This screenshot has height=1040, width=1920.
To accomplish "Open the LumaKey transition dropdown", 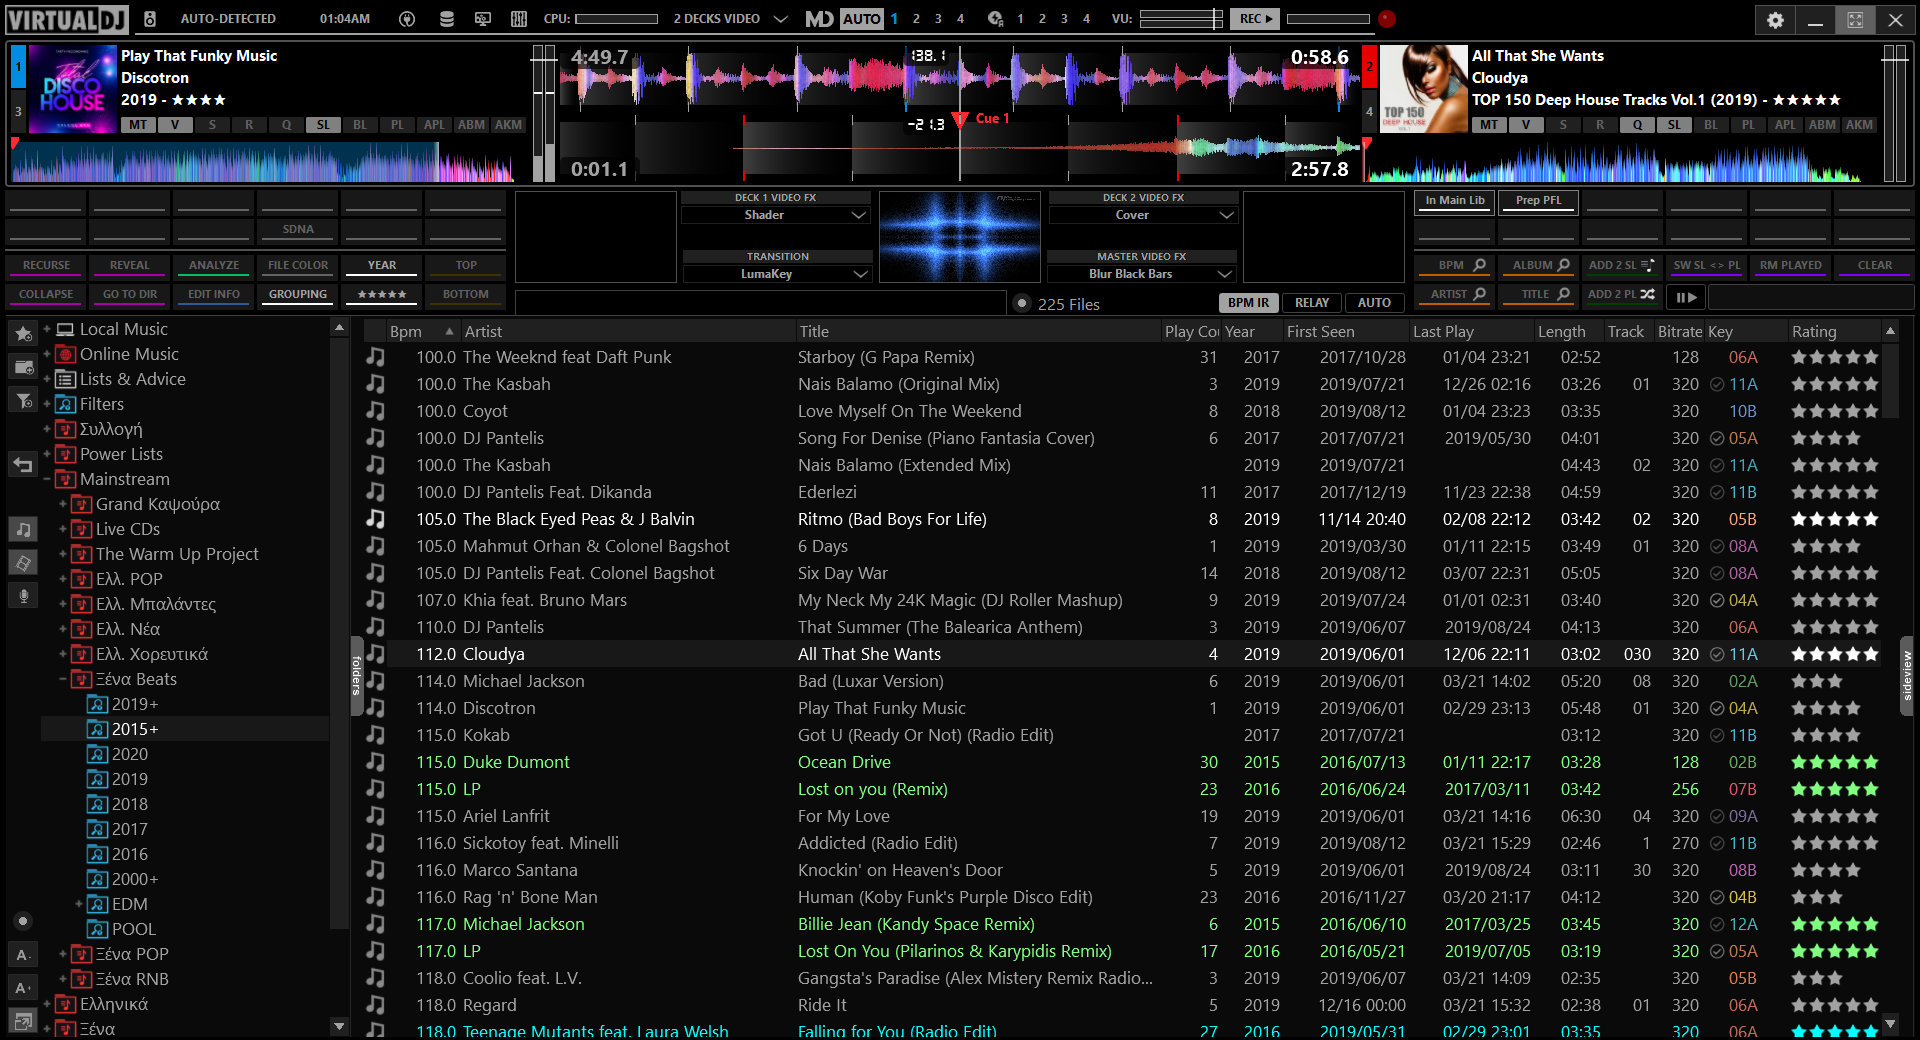I will pyautogui.click(x=777, y=274).
